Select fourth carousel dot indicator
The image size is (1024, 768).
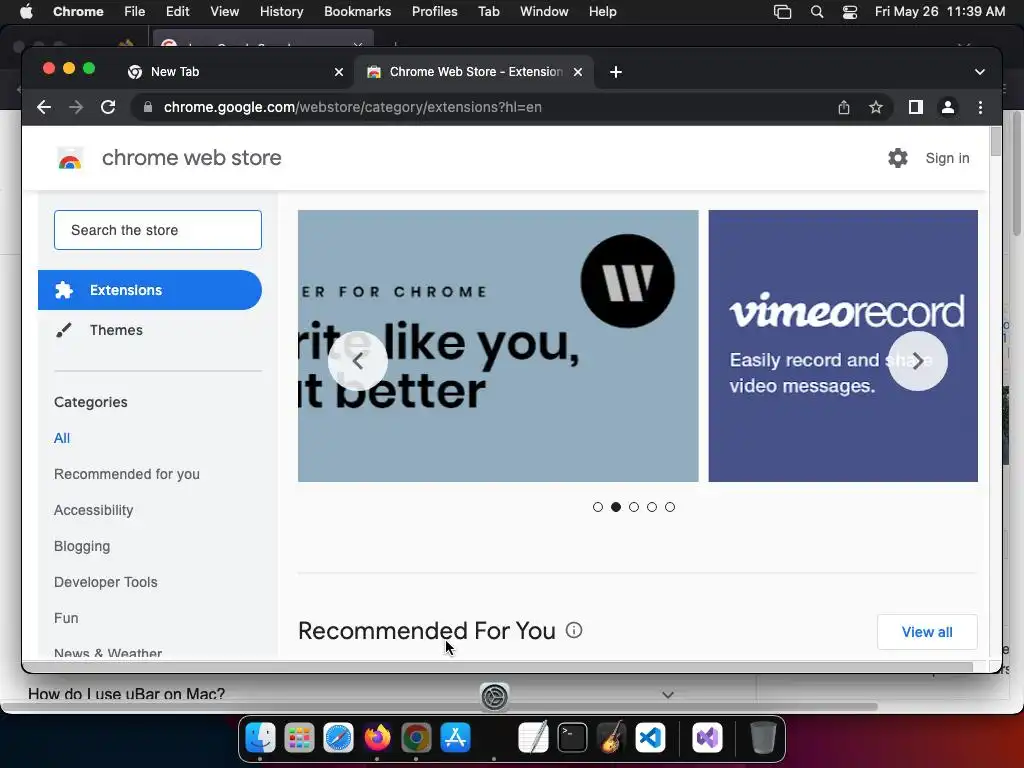pos(652,507)
